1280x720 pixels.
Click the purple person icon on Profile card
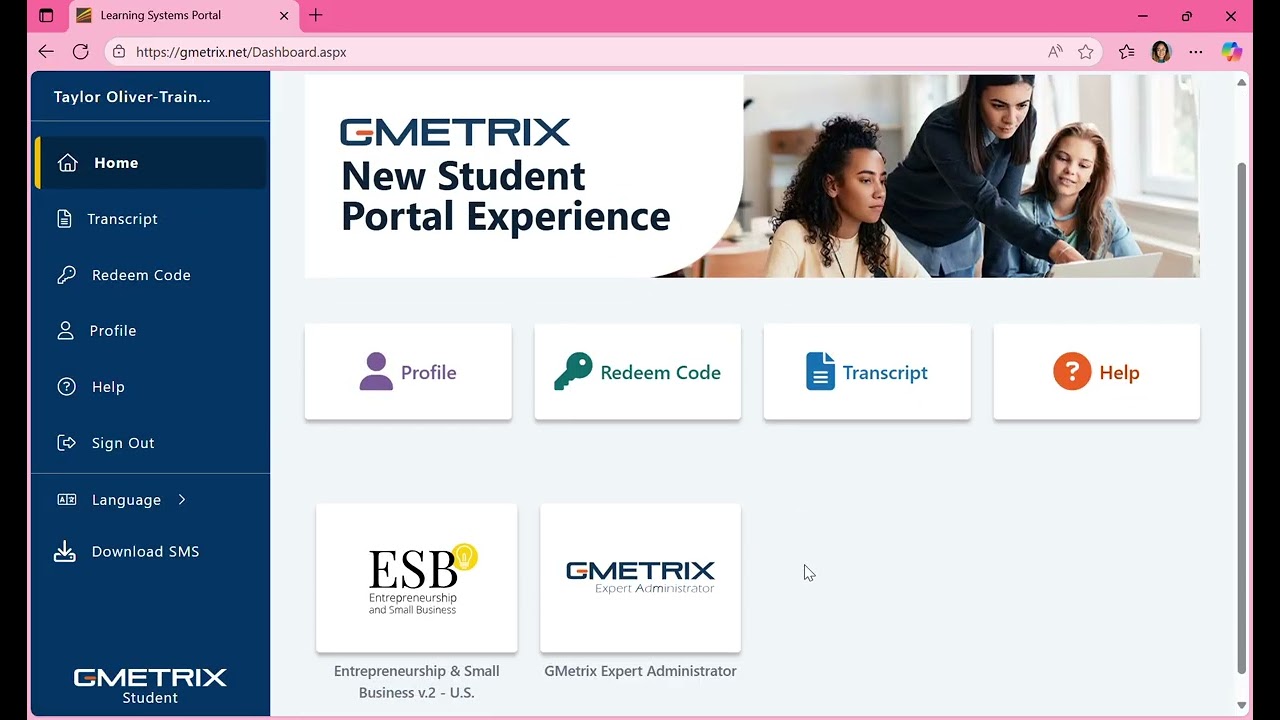point(376,372)
